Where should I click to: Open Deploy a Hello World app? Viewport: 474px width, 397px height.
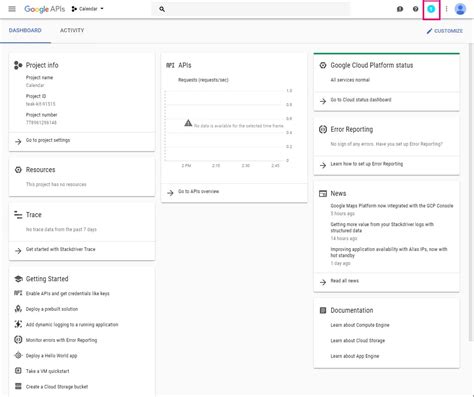coord(51,356)
